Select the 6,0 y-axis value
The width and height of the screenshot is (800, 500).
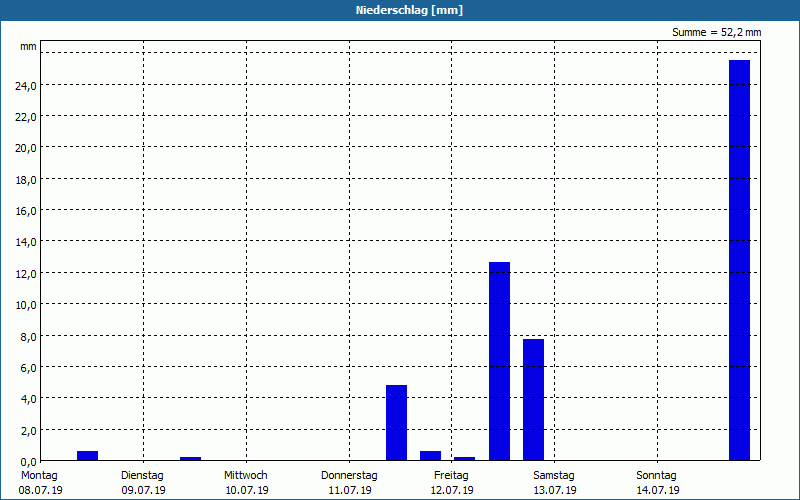(28, 367)
